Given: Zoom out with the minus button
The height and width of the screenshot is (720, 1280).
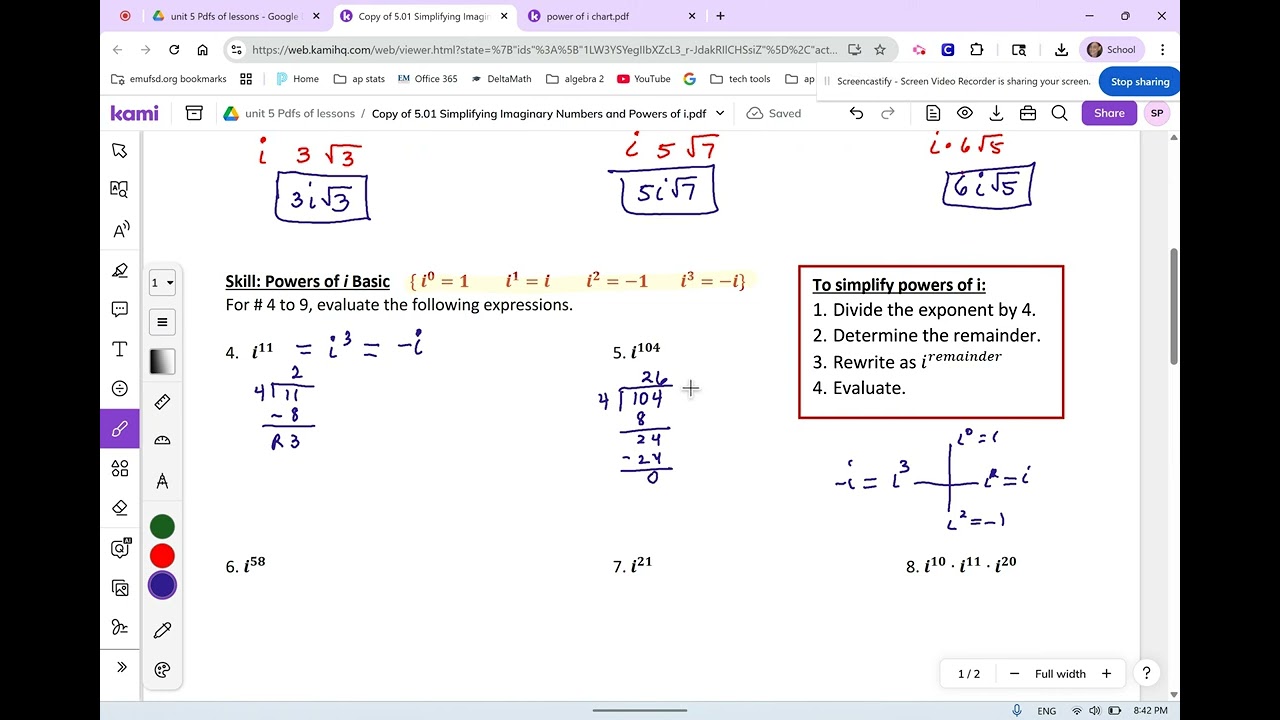Looking at the screenshot, I should tap(1014, 674).
